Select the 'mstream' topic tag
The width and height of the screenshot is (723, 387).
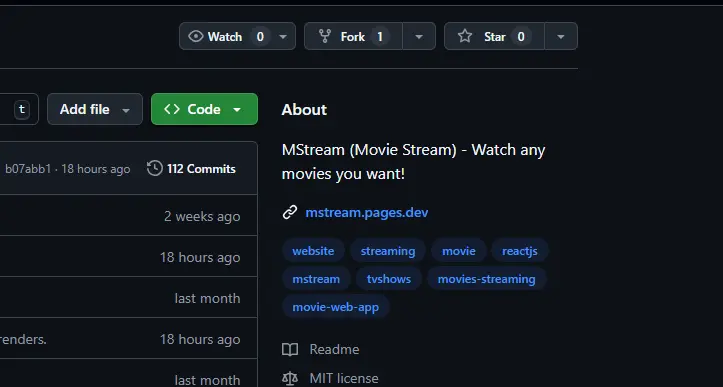(316, 279)
